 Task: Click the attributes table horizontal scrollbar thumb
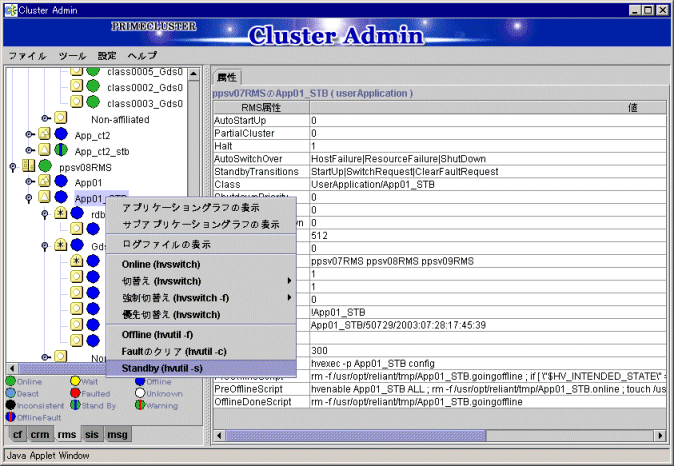(356, 435)
